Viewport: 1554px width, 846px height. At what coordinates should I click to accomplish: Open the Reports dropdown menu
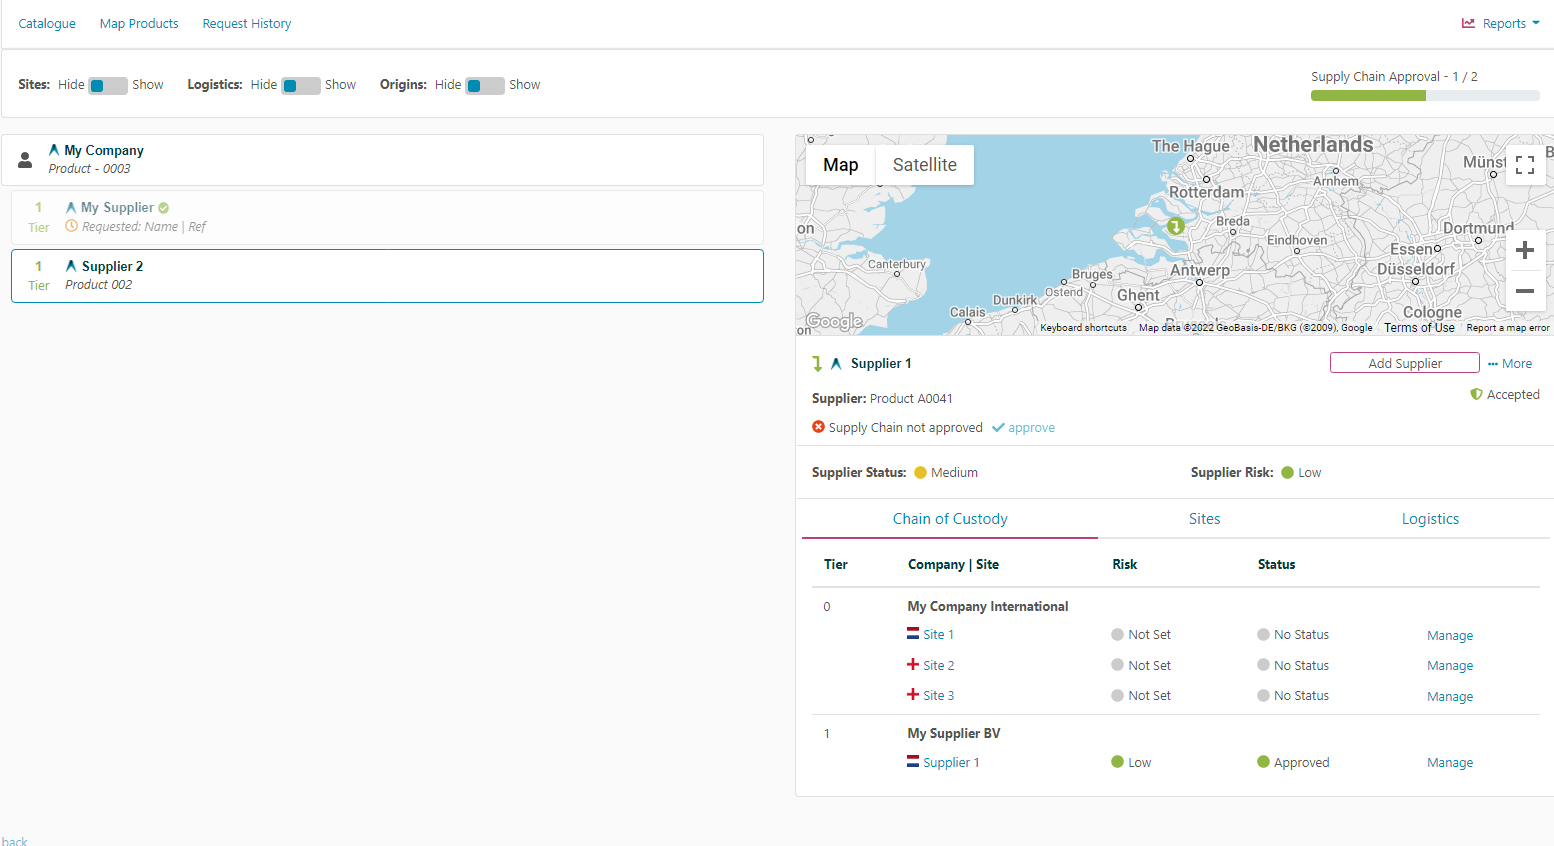(x=1501, y=24)
